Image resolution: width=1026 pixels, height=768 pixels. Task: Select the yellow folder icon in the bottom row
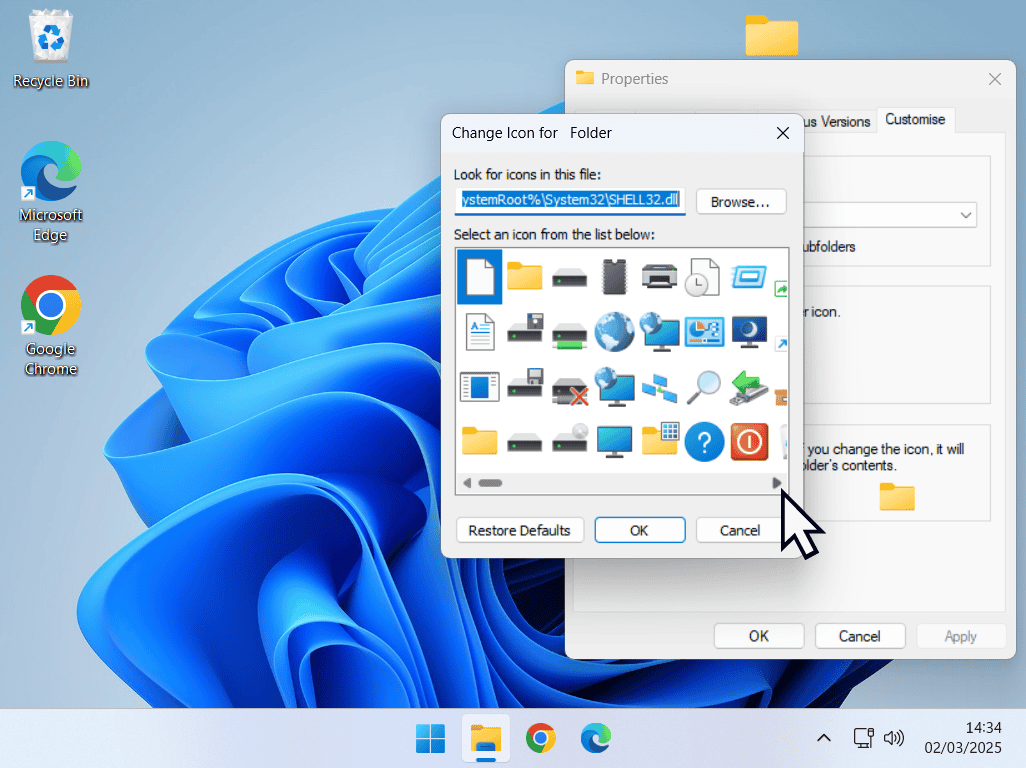pos(479,441)
